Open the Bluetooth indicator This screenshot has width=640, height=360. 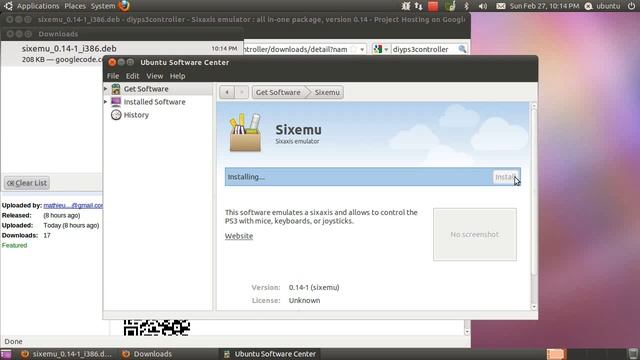(x=467, y=6)
